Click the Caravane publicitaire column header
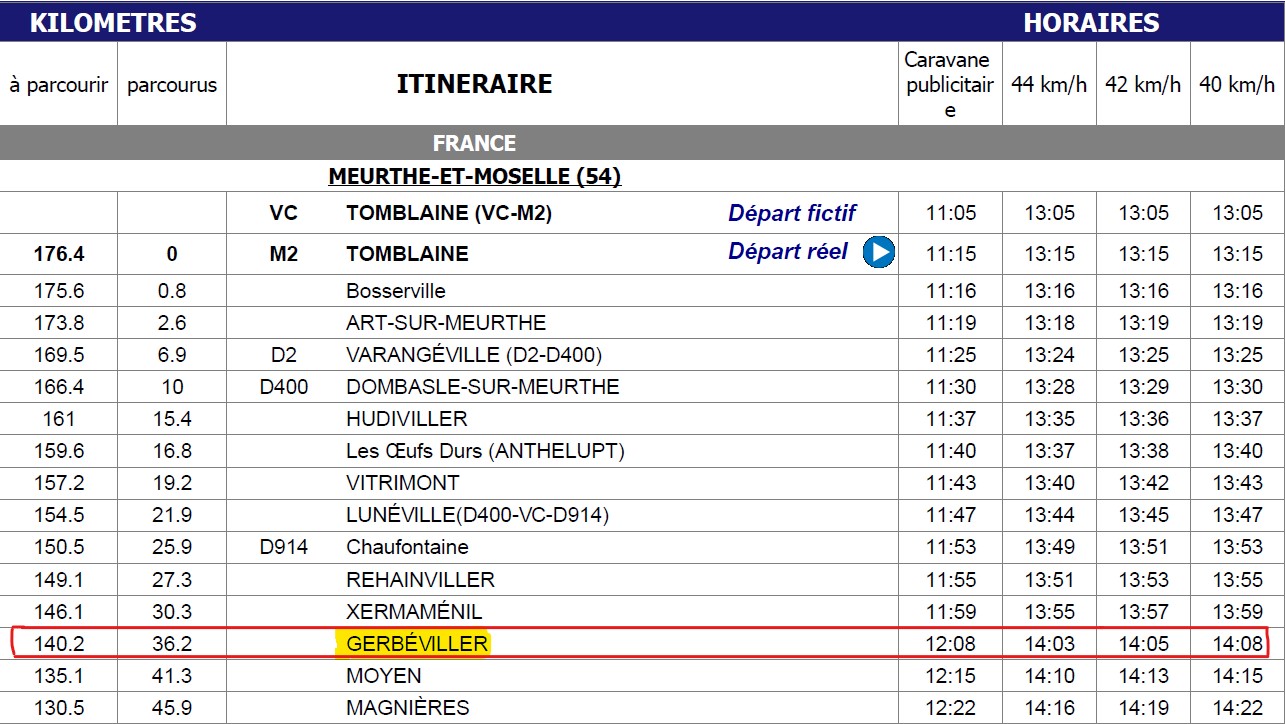Image resolution: width=1285 pixels, height=724 pixels. [950, 84]
